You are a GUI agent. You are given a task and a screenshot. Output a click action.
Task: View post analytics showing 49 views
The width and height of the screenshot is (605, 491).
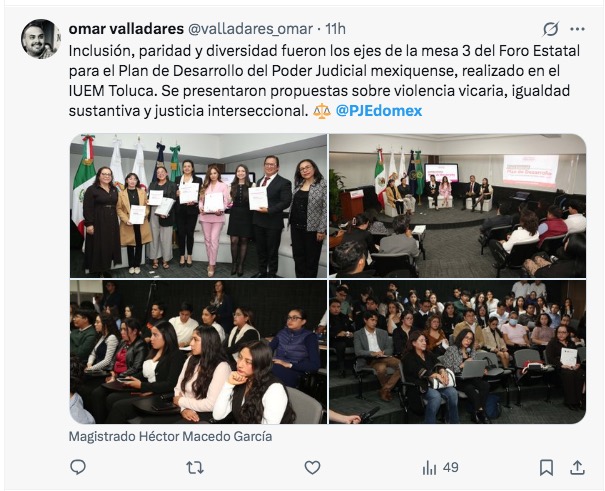click(440, 467)
